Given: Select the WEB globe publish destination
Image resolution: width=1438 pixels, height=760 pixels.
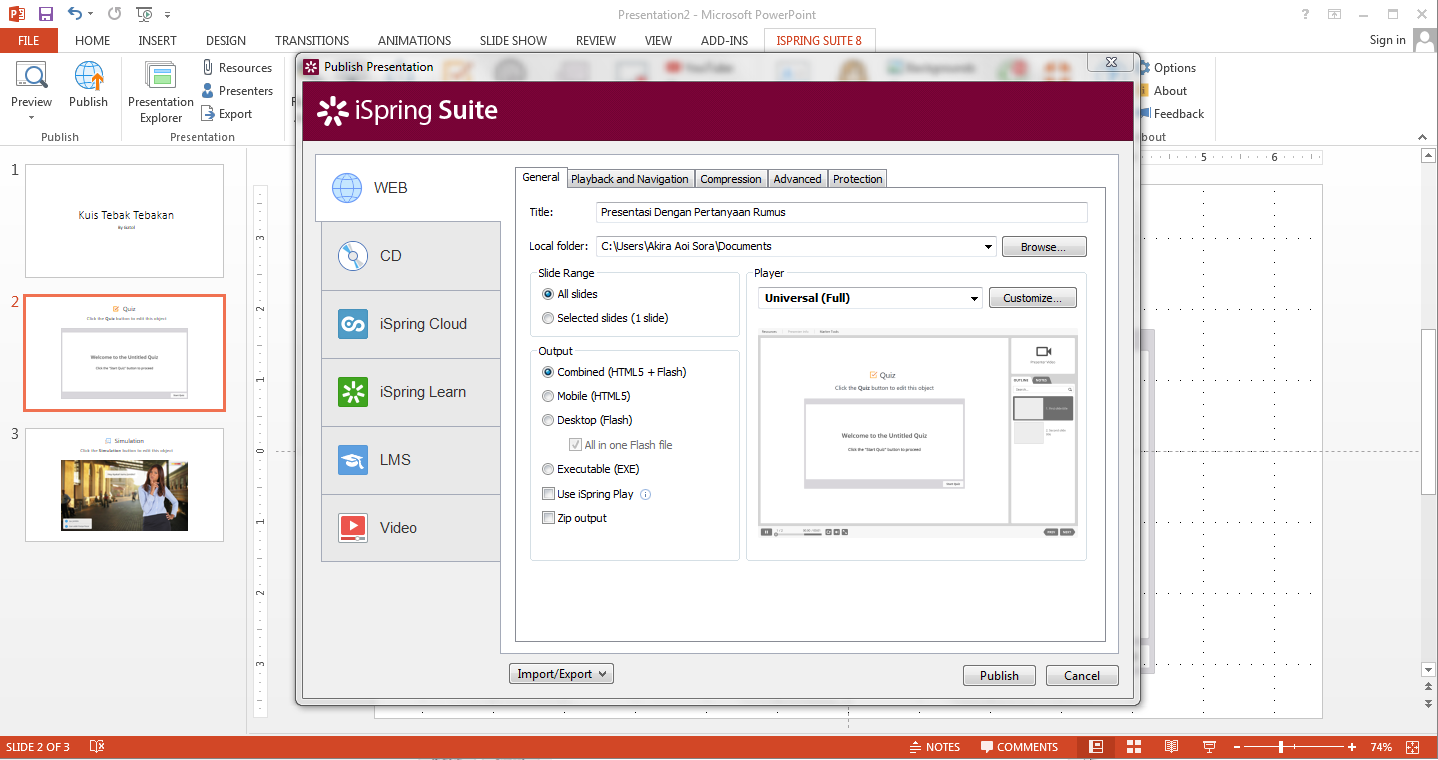Looking at the screenshot, I should click(x=347, y=188).
